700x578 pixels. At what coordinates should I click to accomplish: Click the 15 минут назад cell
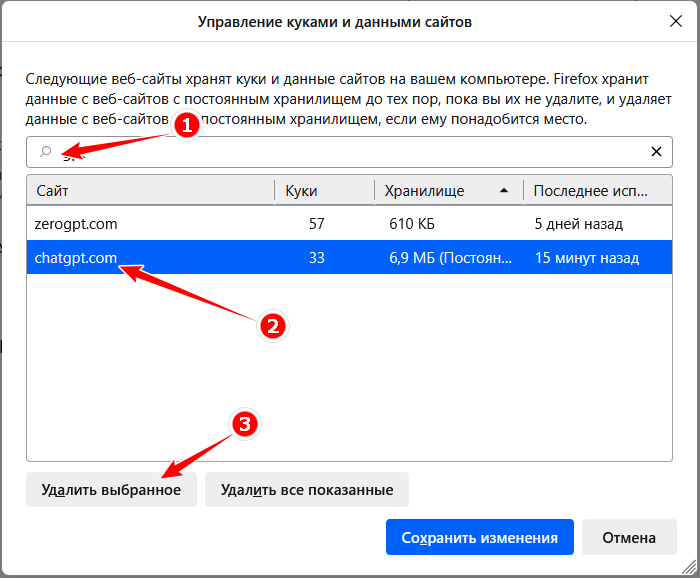pos(587,258)
